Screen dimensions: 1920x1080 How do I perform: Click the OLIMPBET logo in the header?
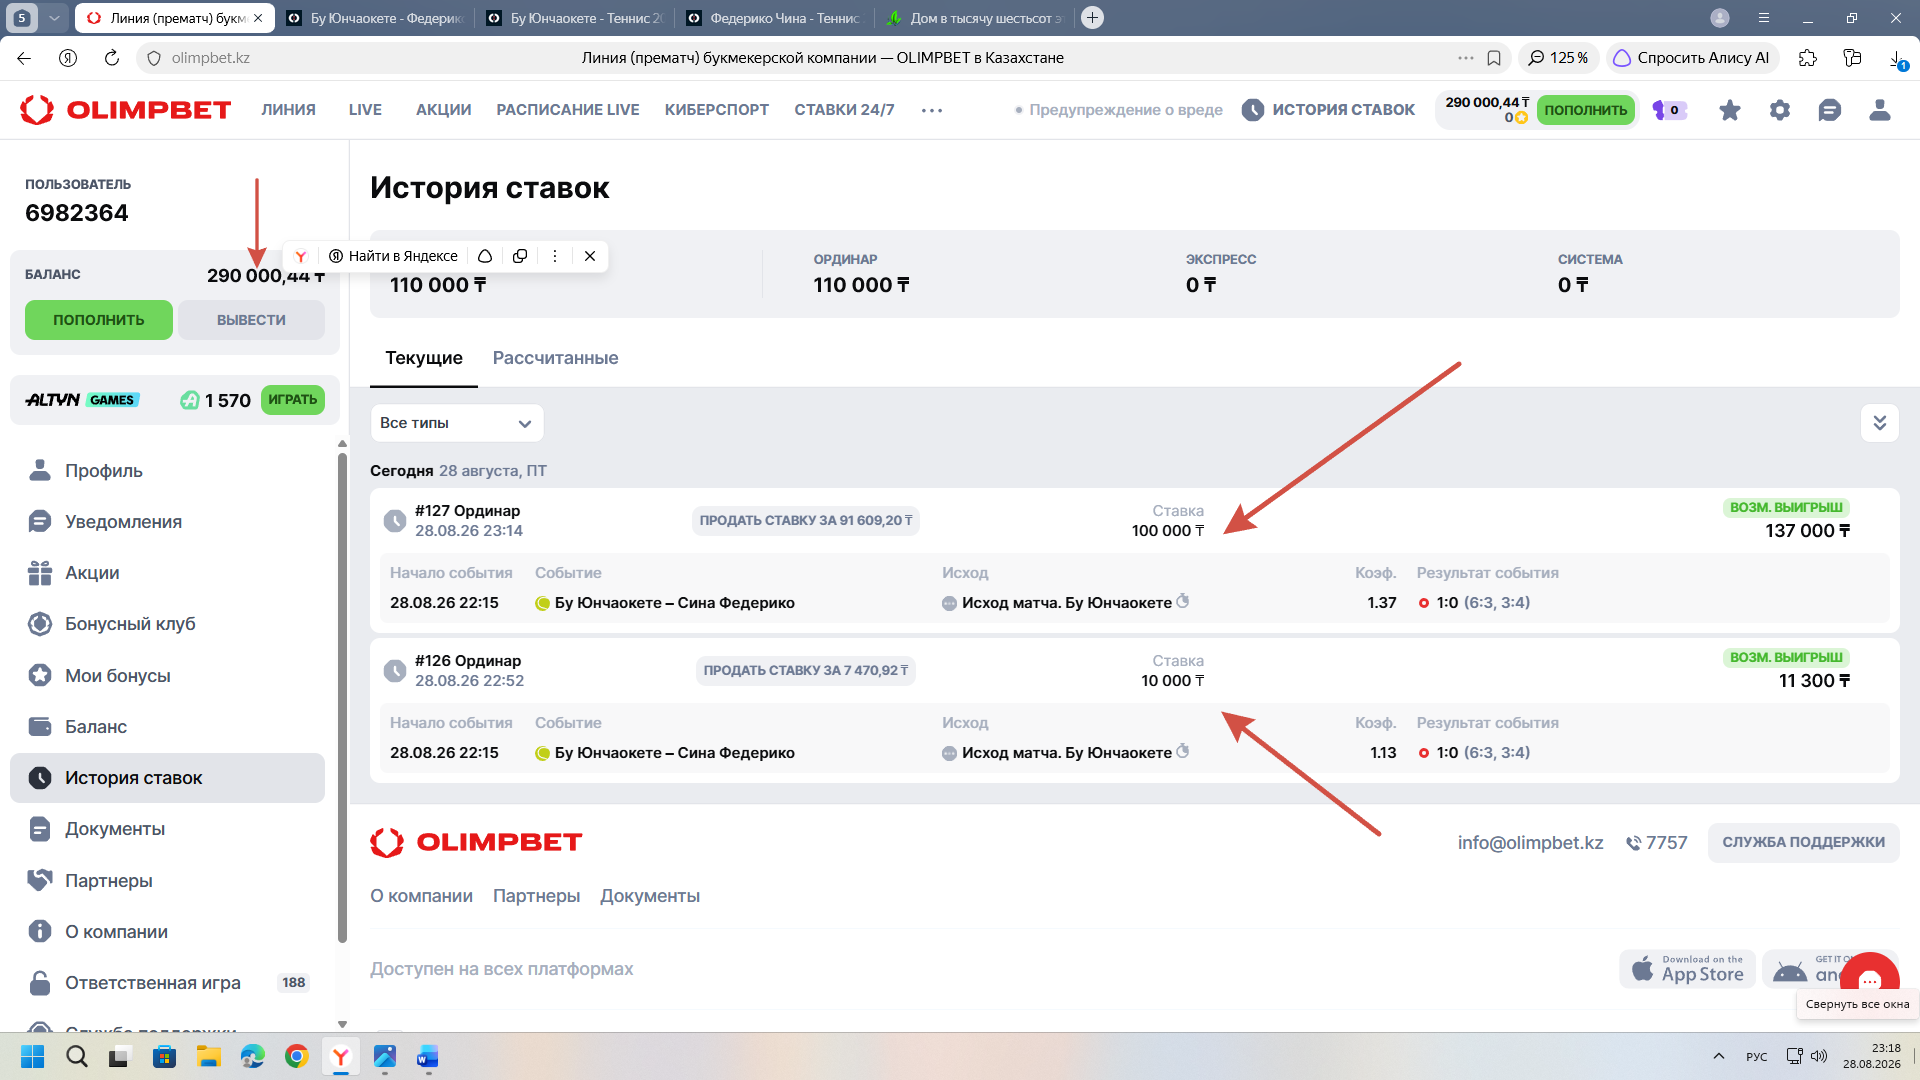pyautogui.click(x=126, y=110)
